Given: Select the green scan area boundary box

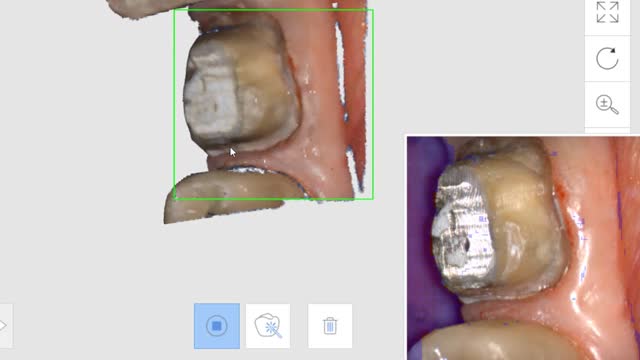Looking at the screenshot, I should point(273,104).
